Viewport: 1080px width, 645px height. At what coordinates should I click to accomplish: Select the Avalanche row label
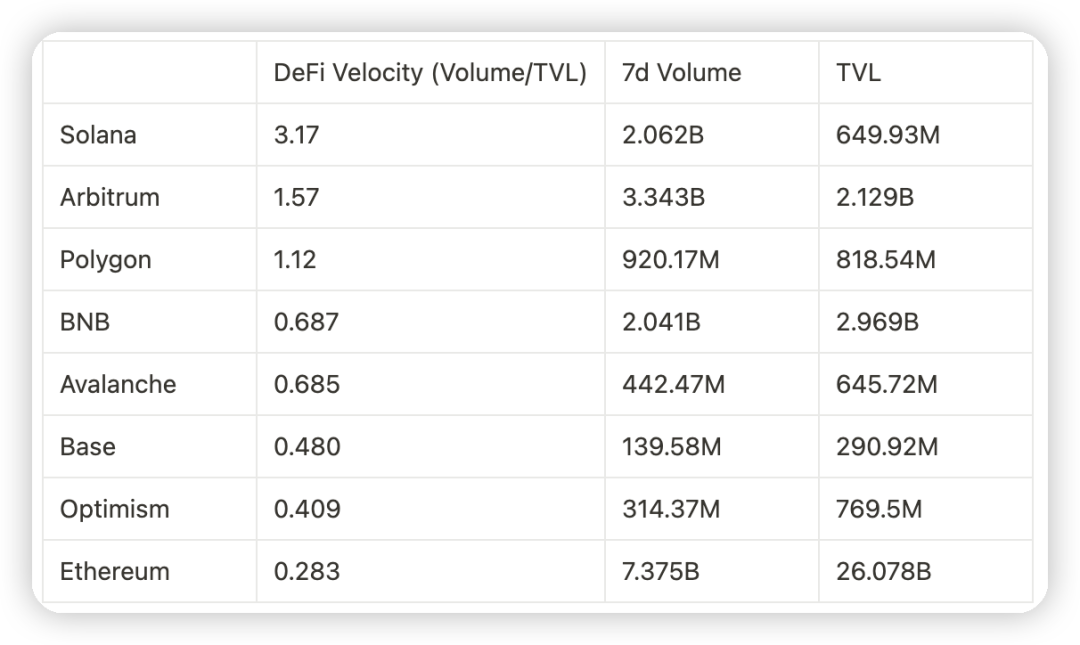click(117, 384)
